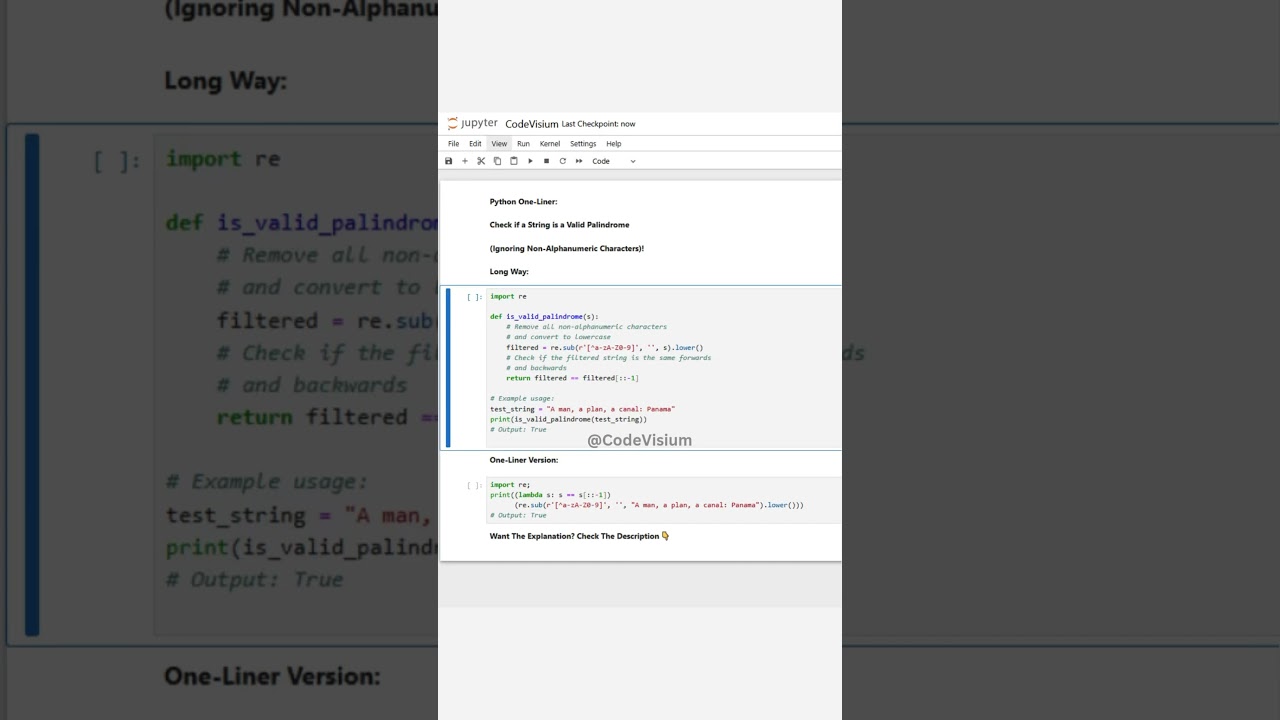Restart the kernel

coord(562,161)
